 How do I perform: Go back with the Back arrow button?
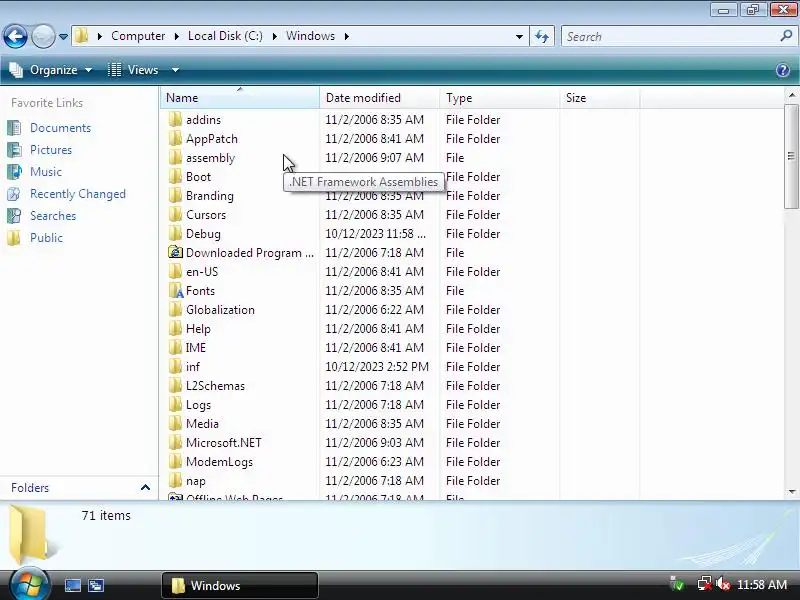pyautogui.click(x=15, y=36)
